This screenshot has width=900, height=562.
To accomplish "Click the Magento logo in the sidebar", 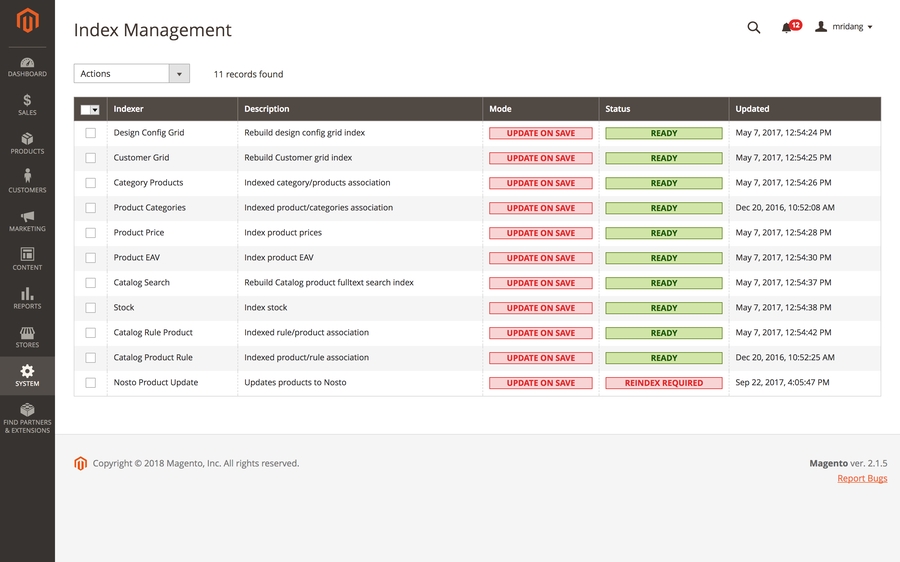I will click(27, 20).
